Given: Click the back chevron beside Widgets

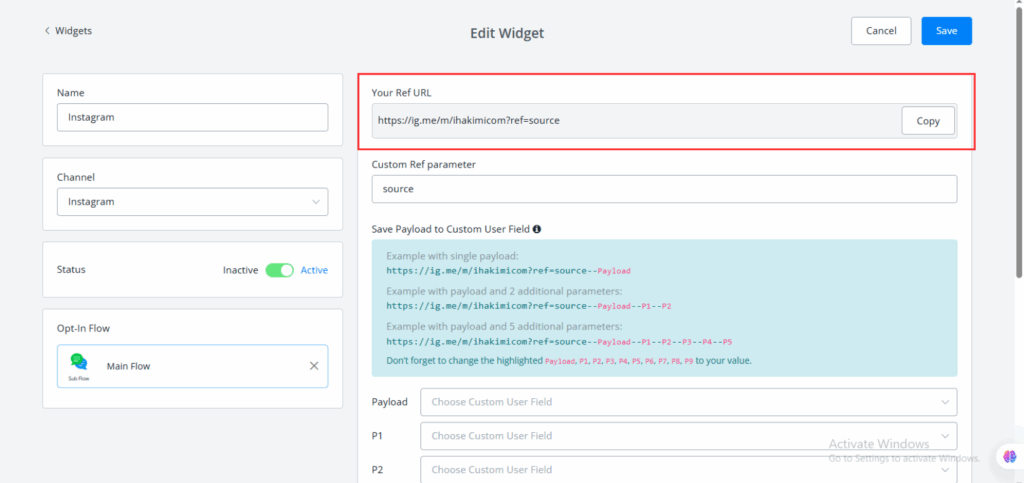Looking at the screenshot, I should coord(47,31).
